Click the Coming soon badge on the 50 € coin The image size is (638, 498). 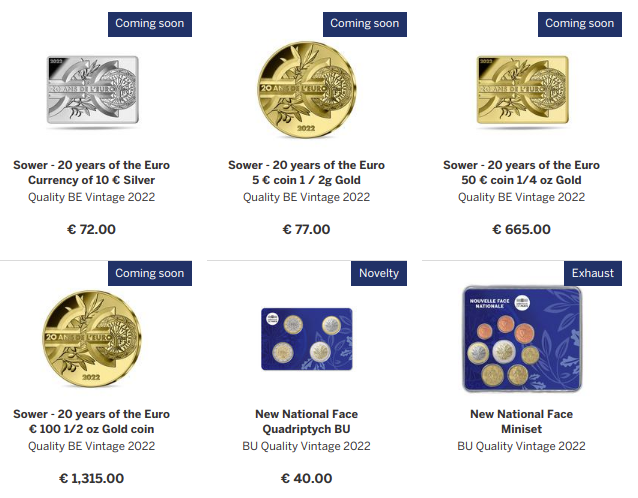tap(579, 24)
